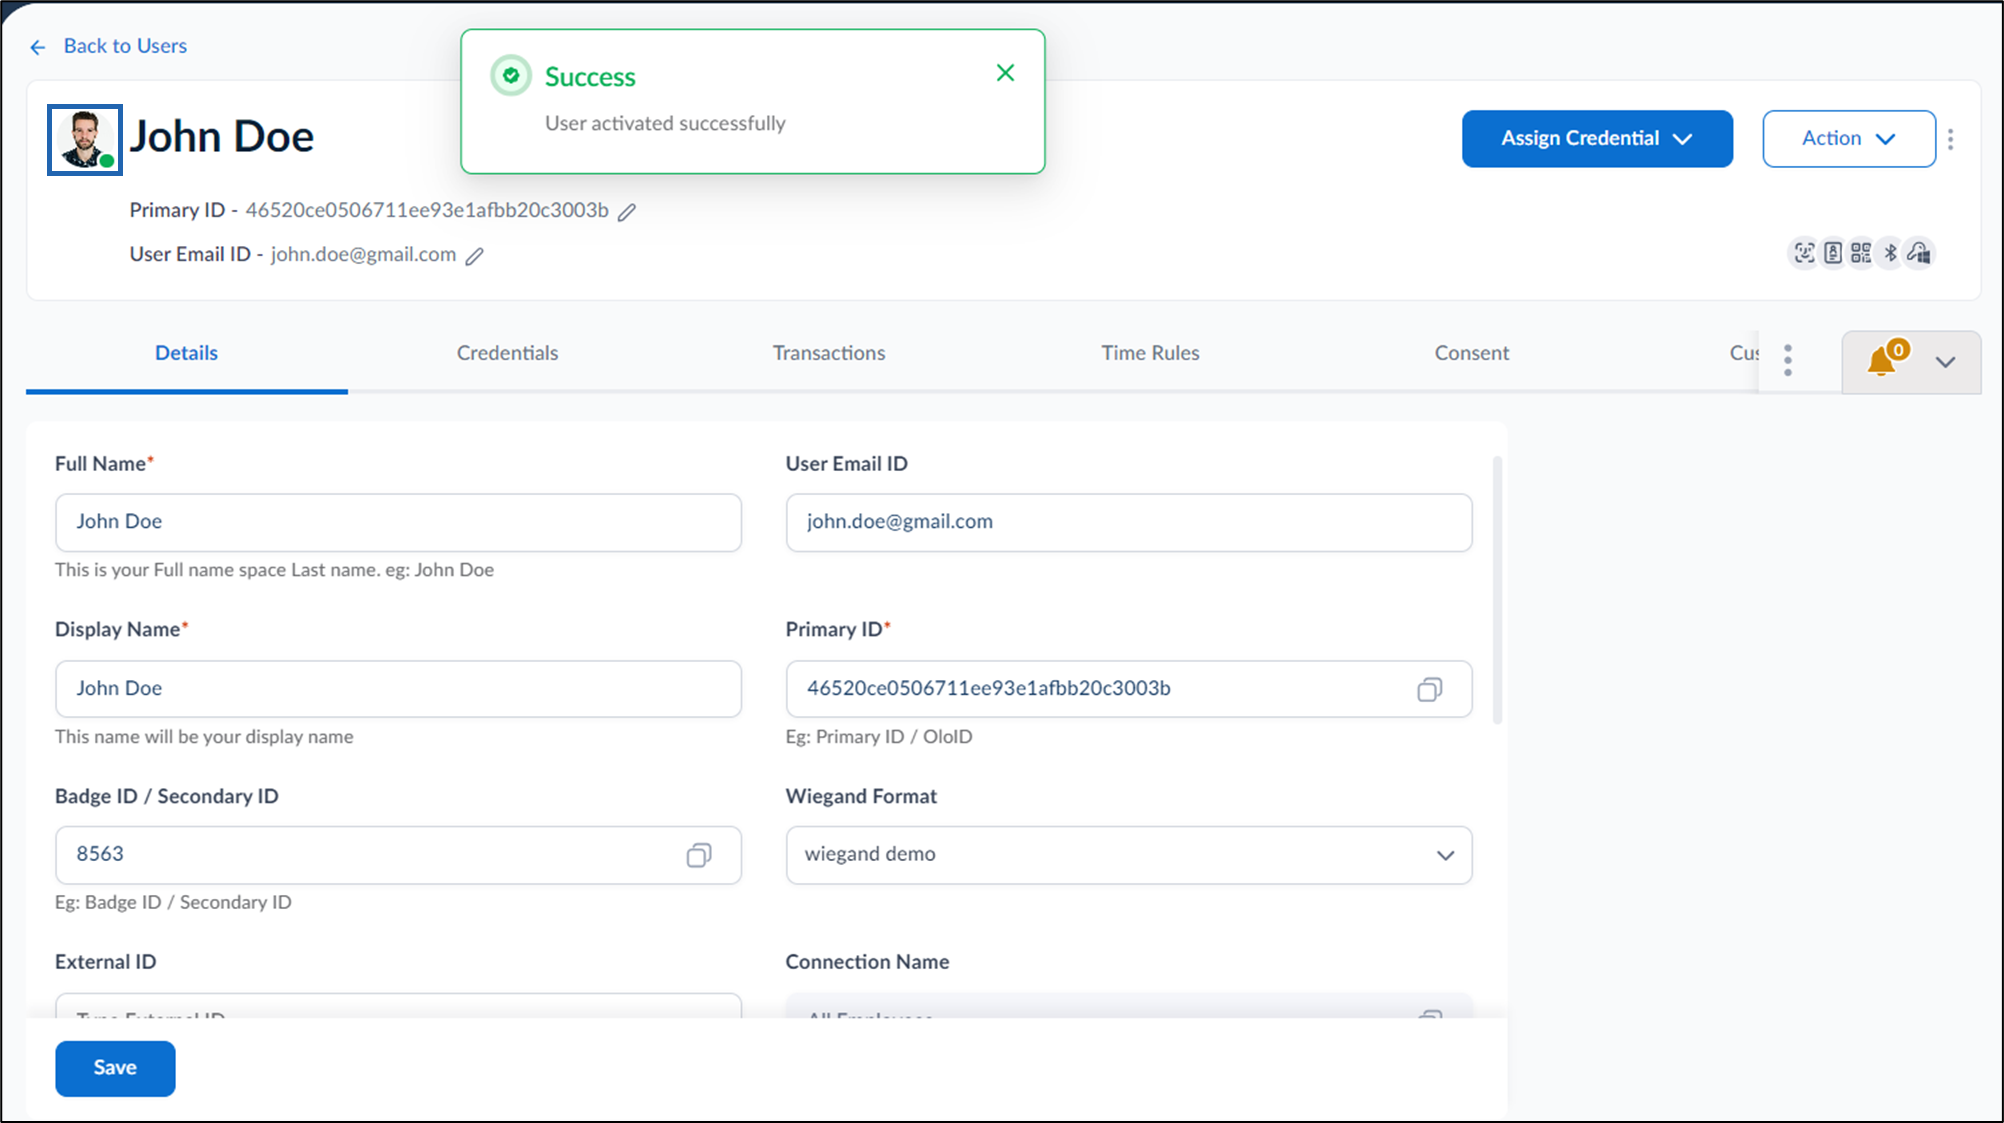The height and width of the screenshot is (1123, 2004).
Task: Click the John Doe header name
Action: point(221,137)
